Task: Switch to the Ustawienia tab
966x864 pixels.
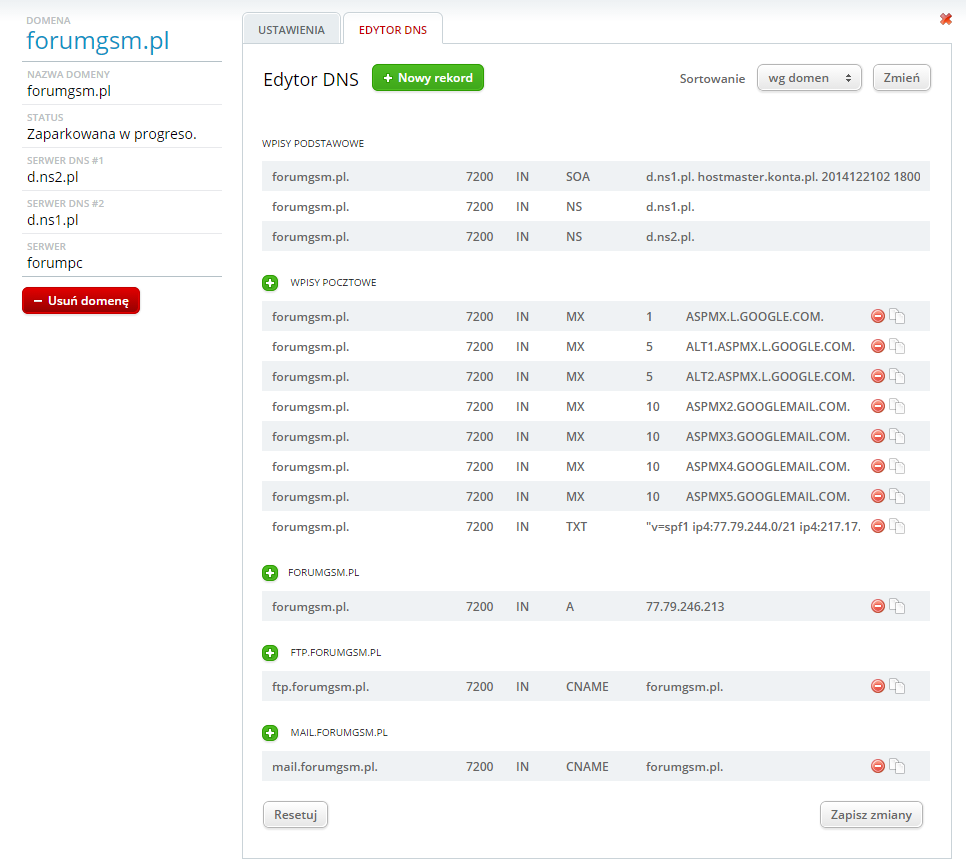Action: 291,30
